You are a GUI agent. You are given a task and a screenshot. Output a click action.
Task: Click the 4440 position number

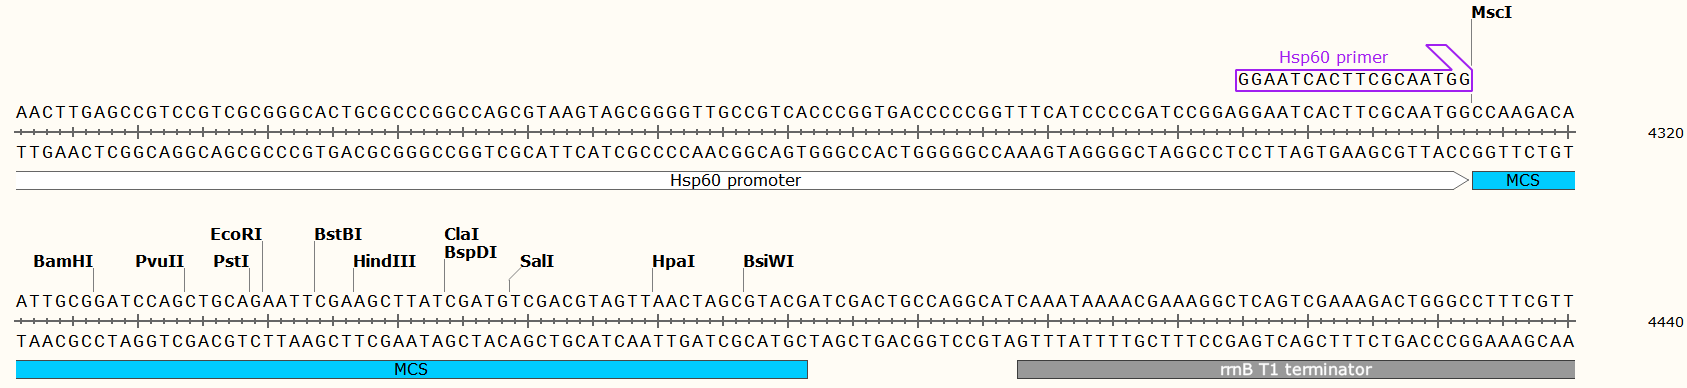pyautogui.click(x=1665, y=322)
